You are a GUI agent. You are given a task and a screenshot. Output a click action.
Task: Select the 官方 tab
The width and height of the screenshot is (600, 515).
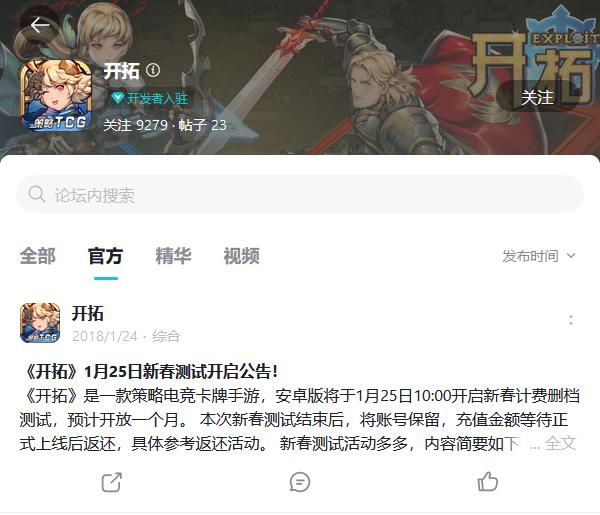pyautogui.click(x=106, y=256)
